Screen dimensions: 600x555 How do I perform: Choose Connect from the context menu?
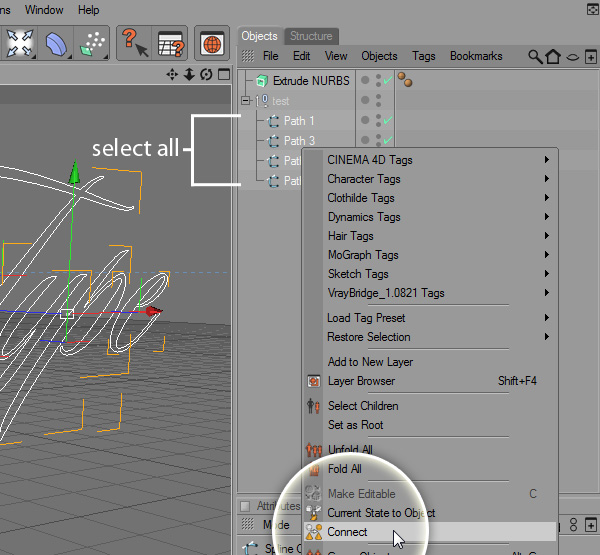(347, 532)
